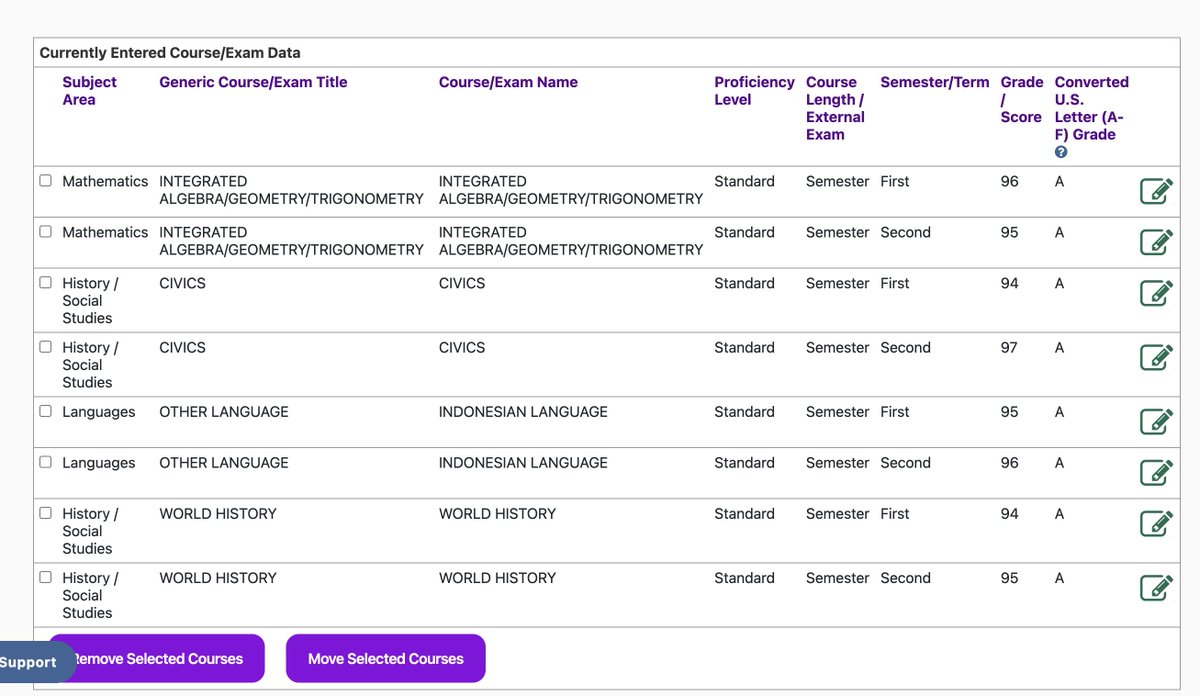Click the Subject Area column header

coord(89,91)
